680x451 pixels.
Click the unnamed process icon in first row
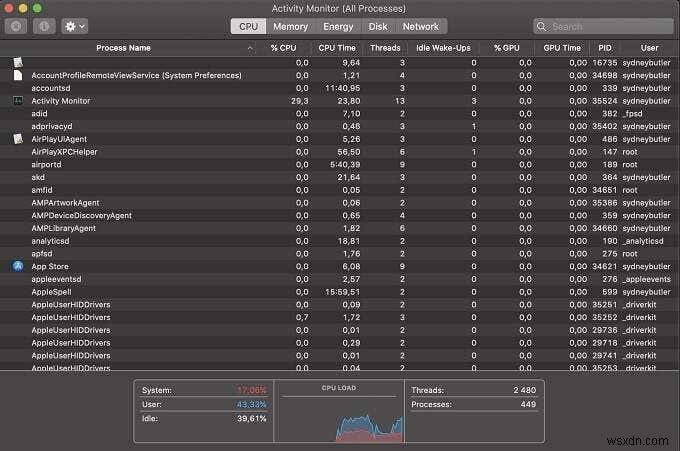click(x=18, y=62)
